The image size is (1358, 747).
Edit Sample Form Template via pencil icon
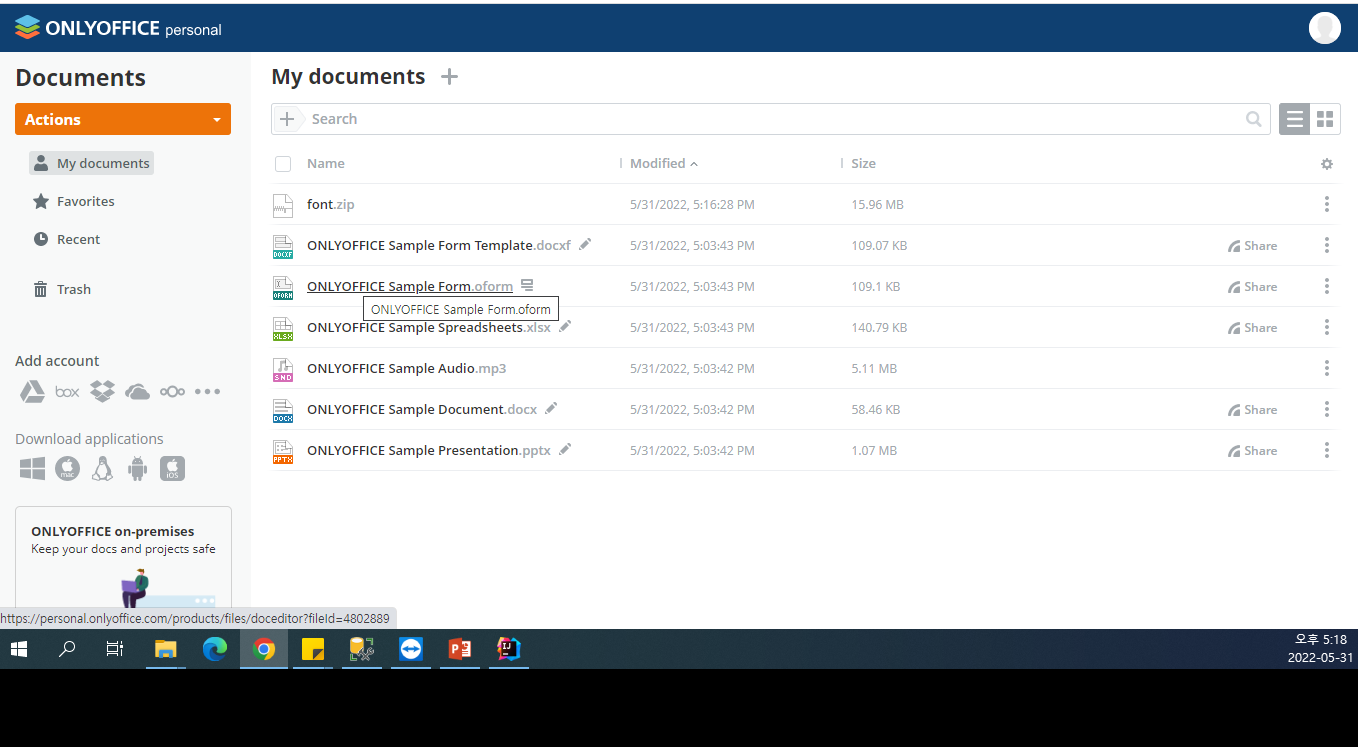tap(585, 244)
